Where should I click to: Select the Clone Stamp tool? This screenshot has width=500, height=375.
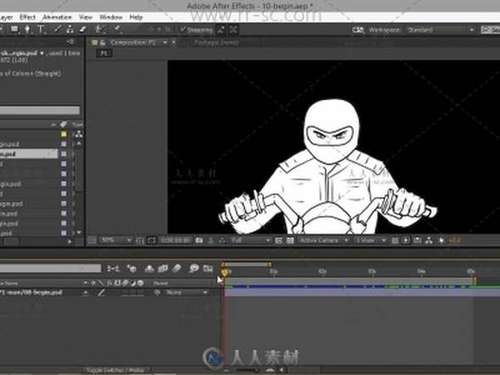70,29
